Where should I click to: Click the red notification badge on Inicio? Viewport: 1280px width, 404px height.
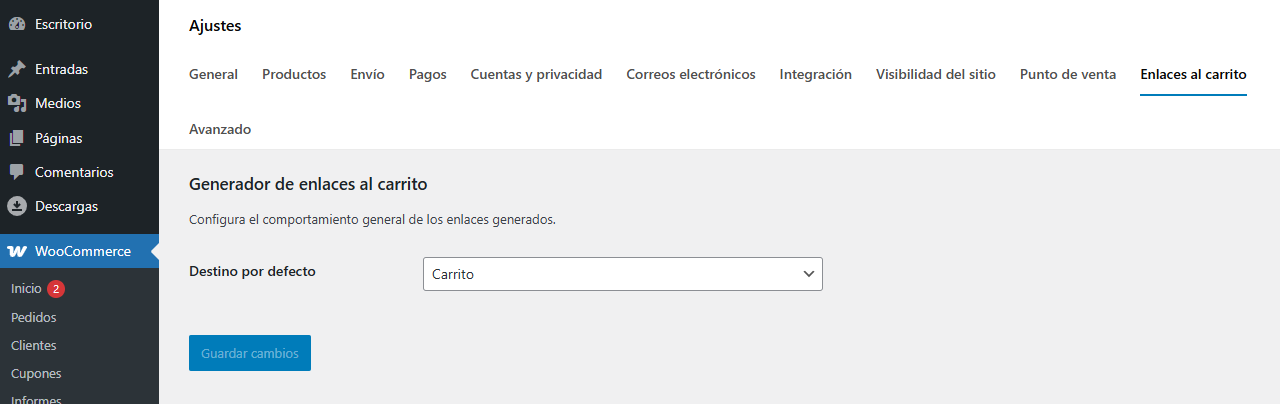[56, 289]
